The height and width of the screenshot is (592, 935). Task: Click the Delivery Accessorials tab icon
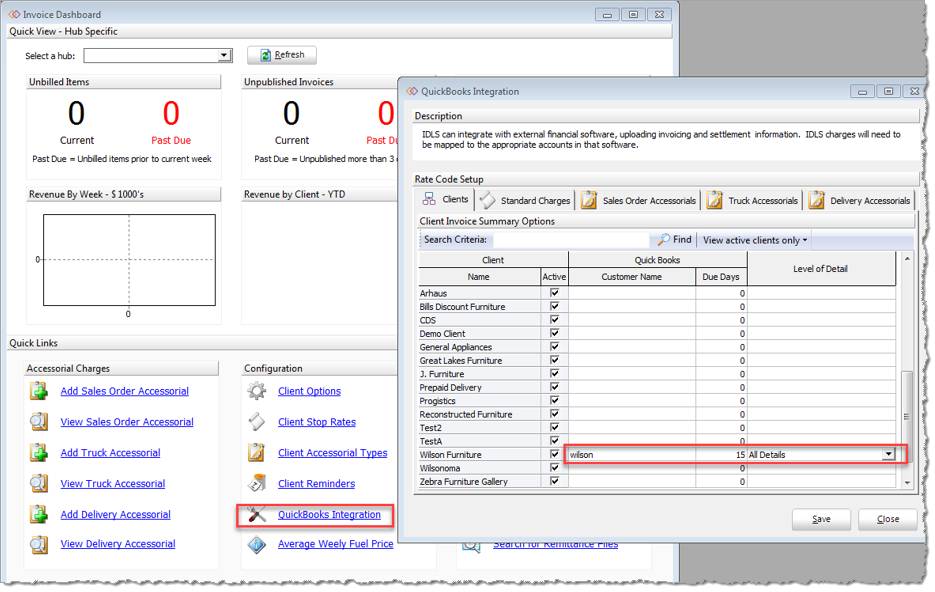[x=817, y=200]
